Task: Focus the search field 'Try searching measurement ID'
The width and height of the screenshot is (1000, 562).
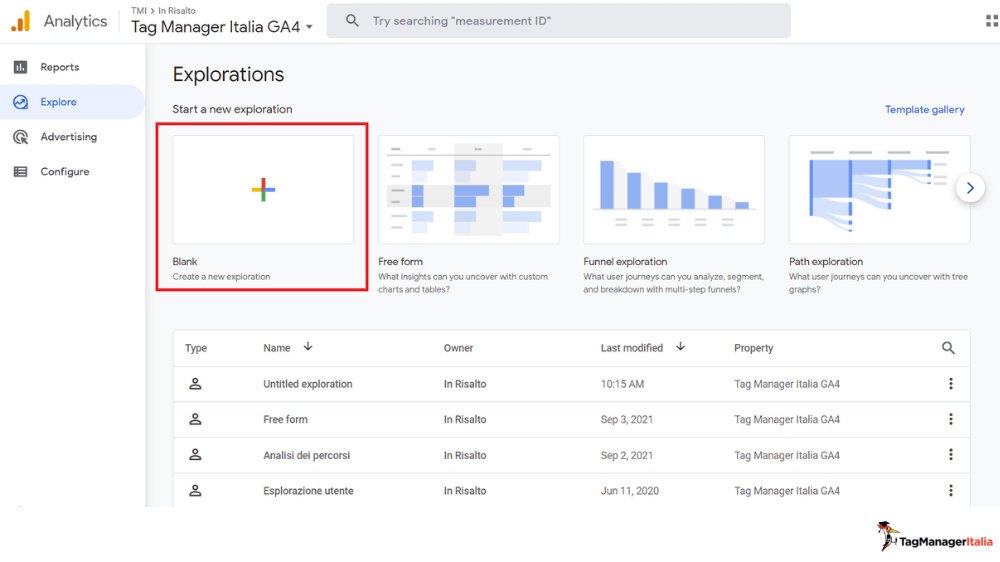Action: pyautogui.click(x=559, y=21)
